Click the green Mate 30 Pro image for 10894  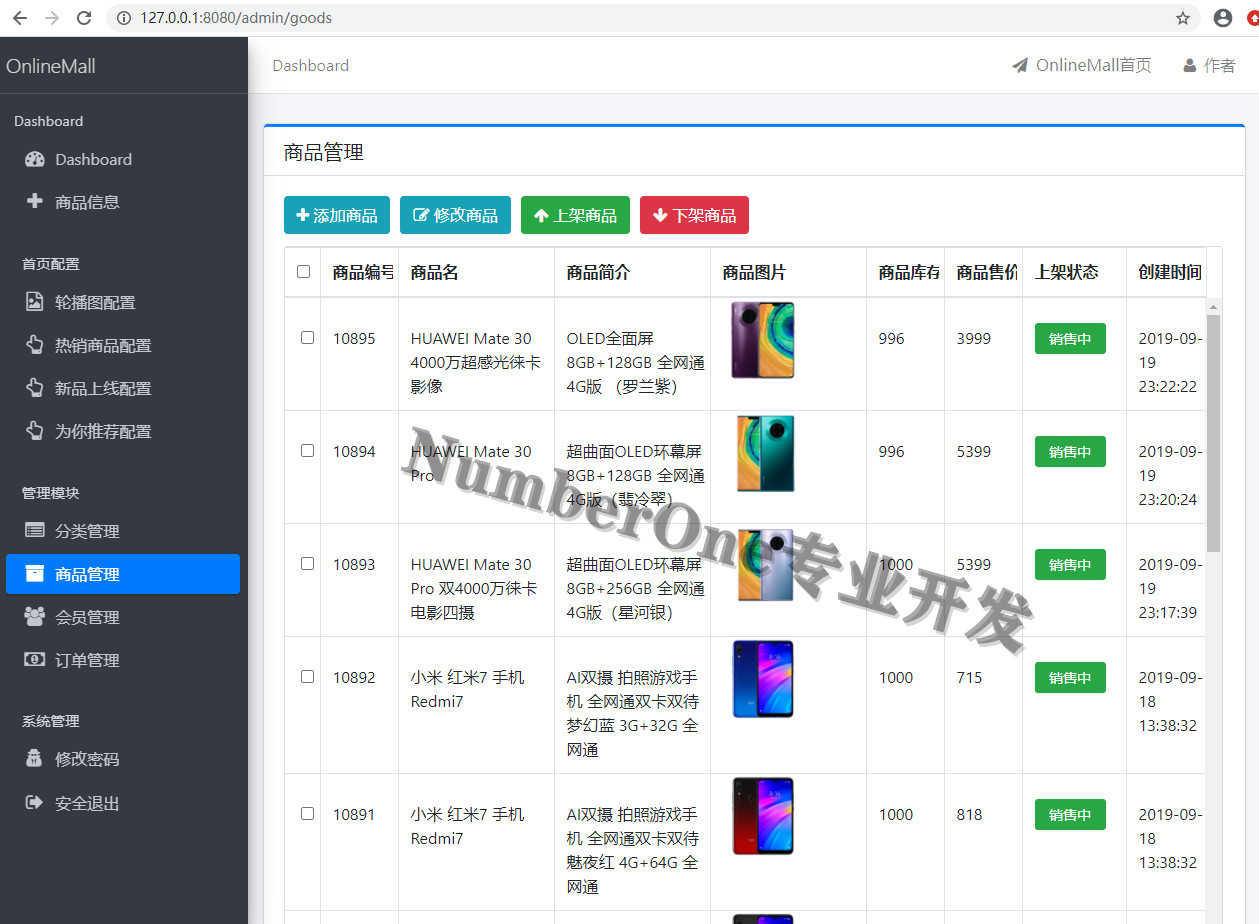click(x=765, y=453)
